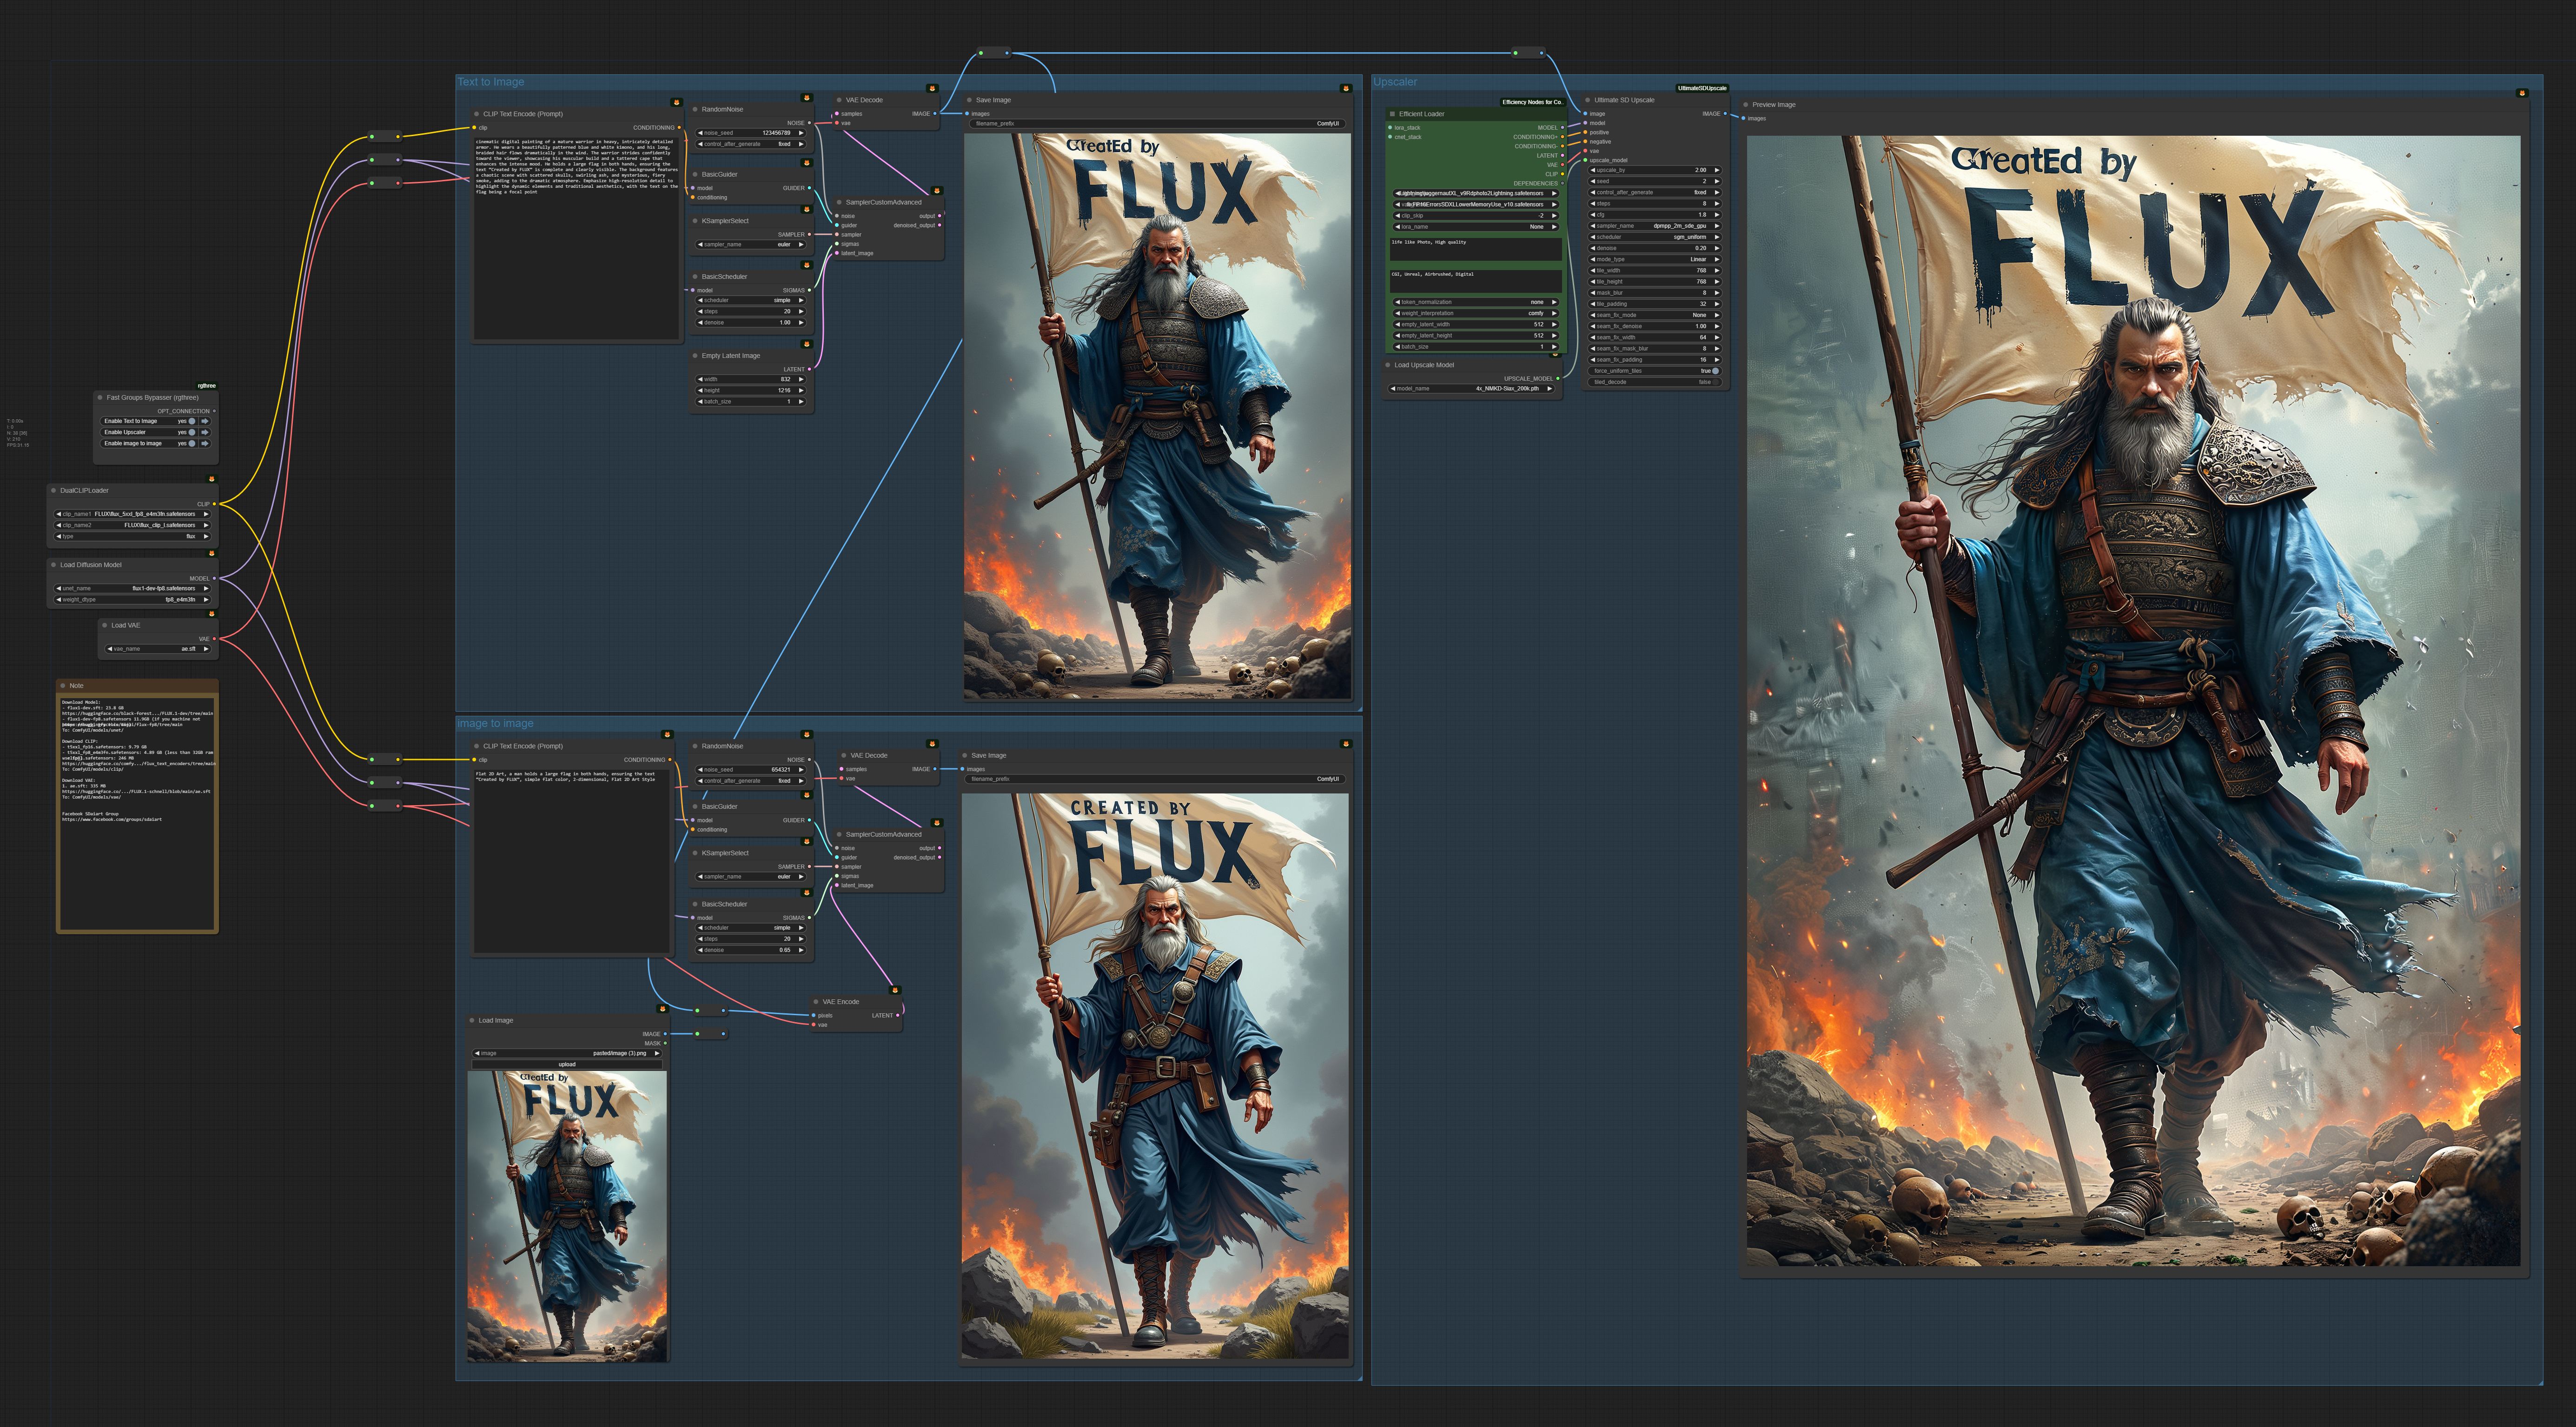Click the CLIP output socket on DualCLIPLoader
Image resolution: width=2576 pixels, height=1427 pixels.
214,504
